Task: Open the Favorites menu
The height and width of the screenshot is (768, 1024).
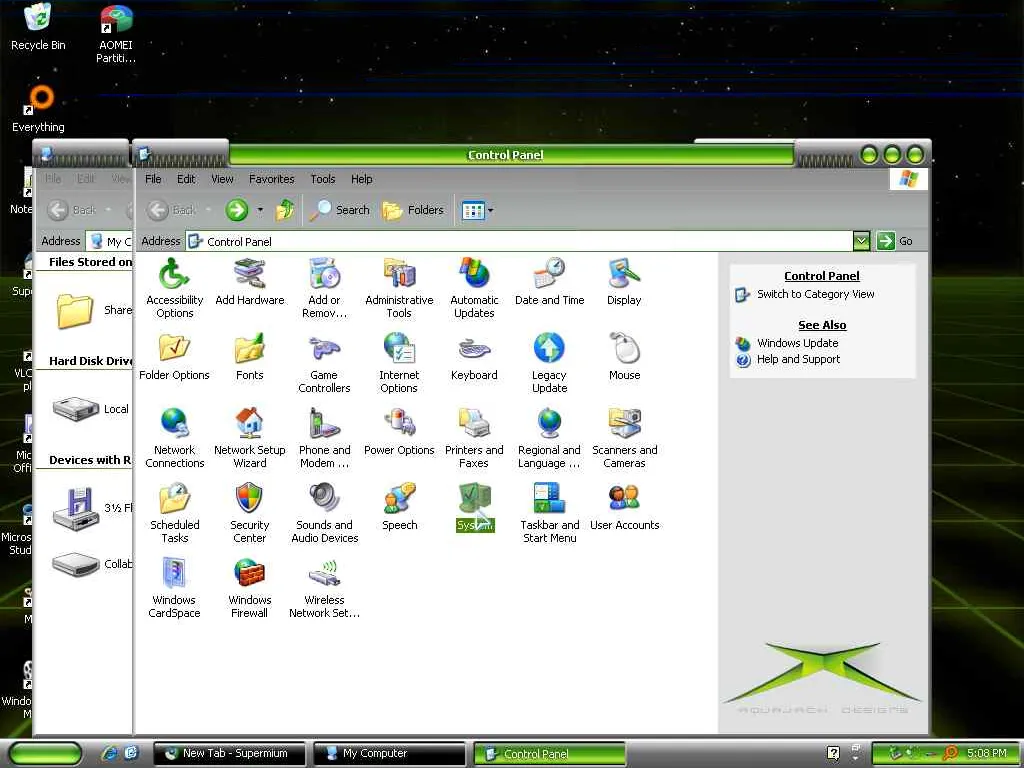Action: click(x=272, y=179)
